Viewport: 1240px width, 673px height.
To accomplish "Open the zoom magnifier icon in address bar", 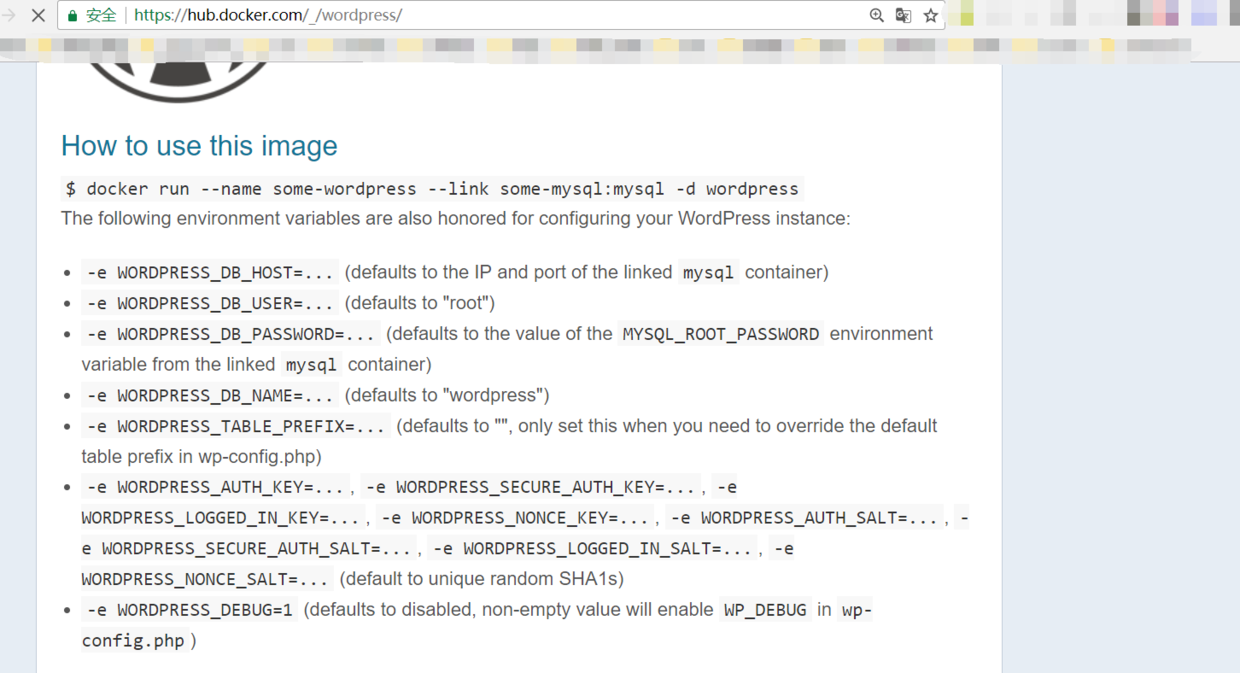I will (877, 15).
